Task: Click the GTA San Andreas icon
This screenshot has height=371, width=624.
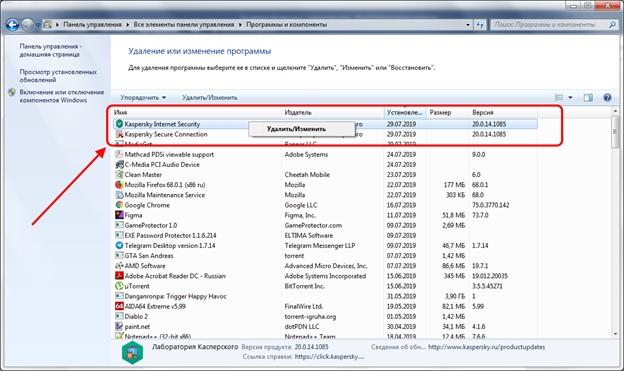Action: coord(119,256)
